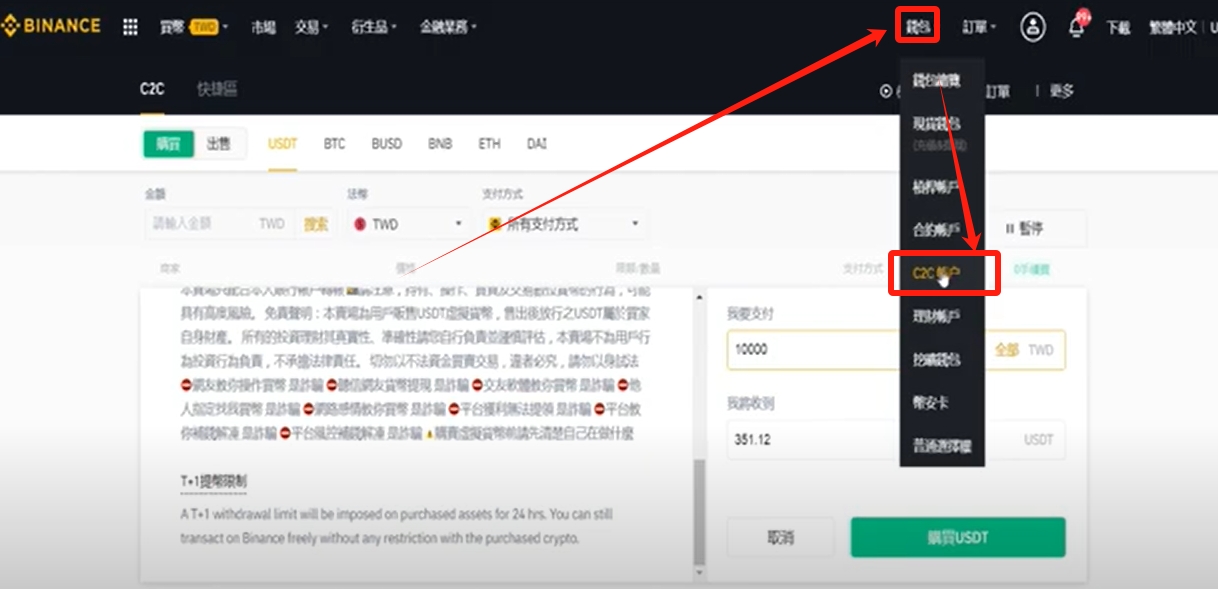Viewport: 1218px width, 589px height.
Task: Open 理財帳戶 from wallet menu
Action: pos(937,316)
